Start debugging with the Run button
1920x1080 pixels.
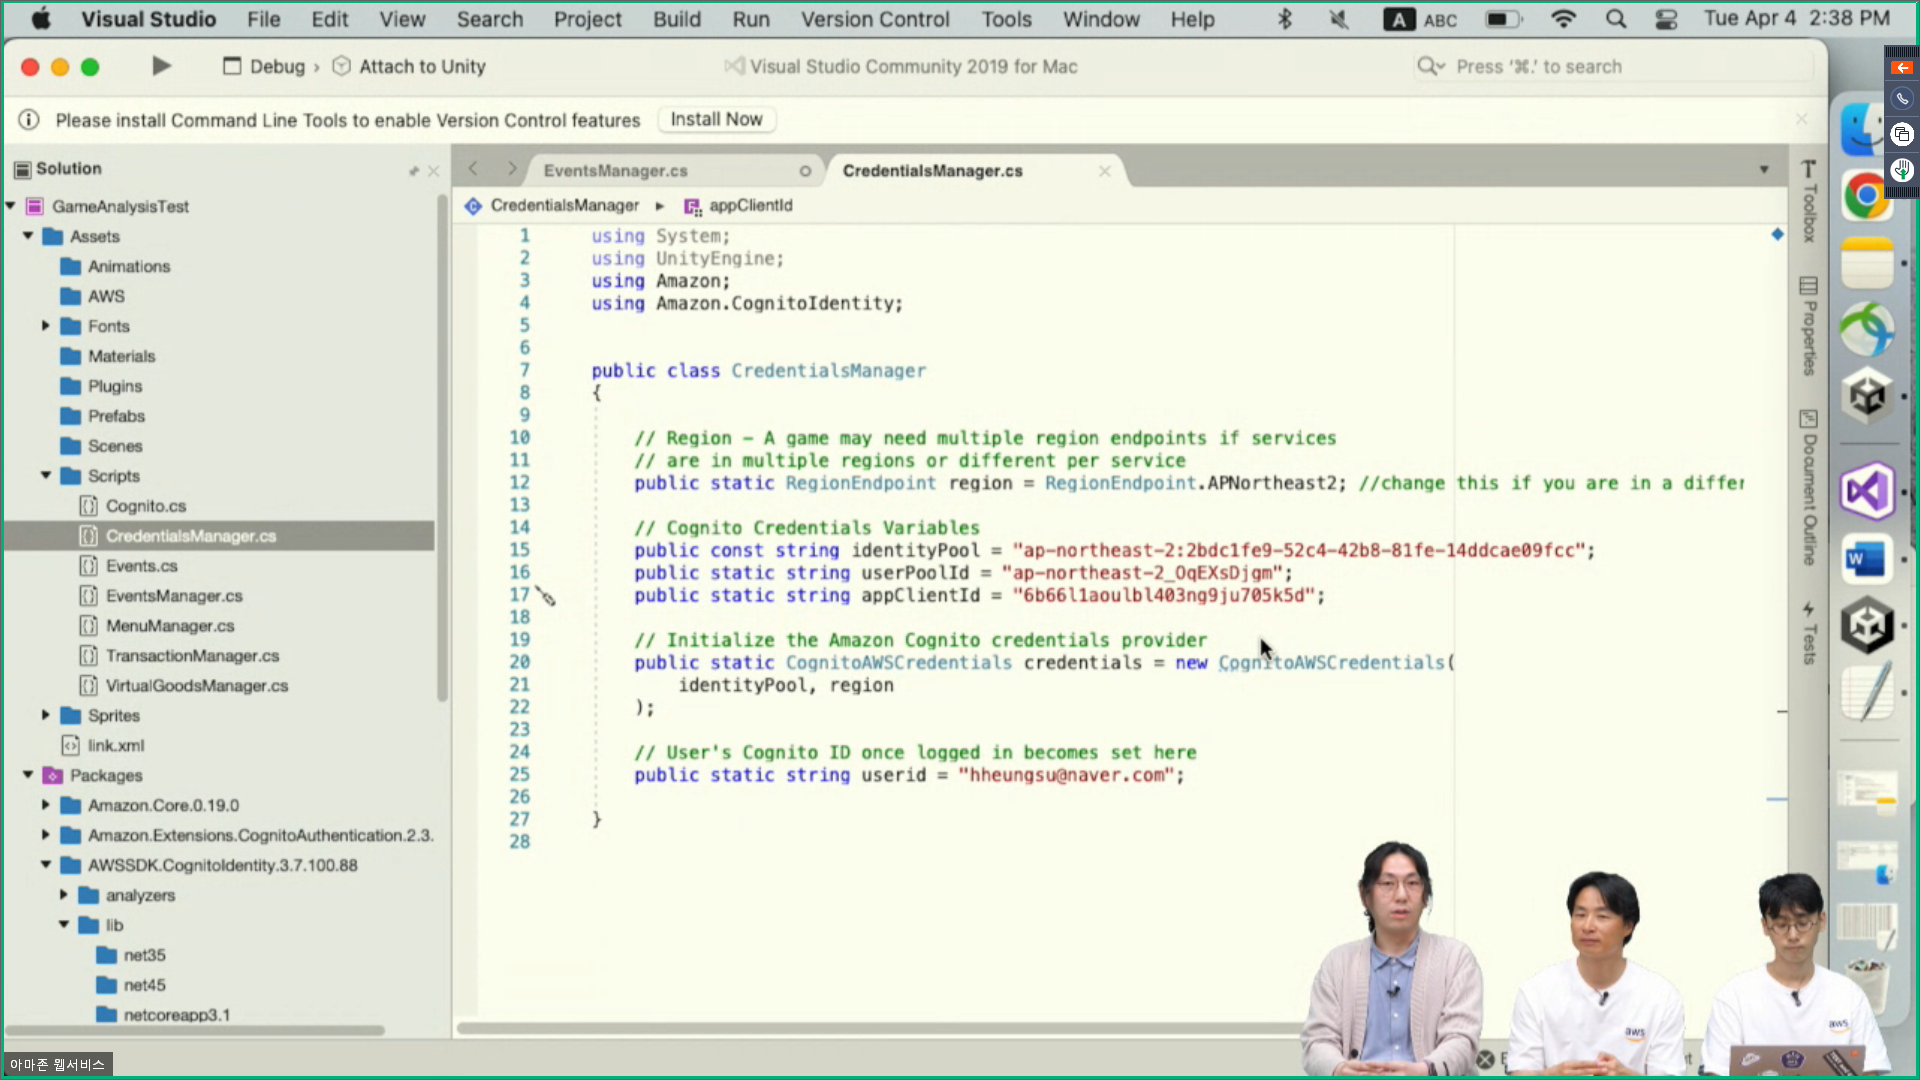(160, 66)
